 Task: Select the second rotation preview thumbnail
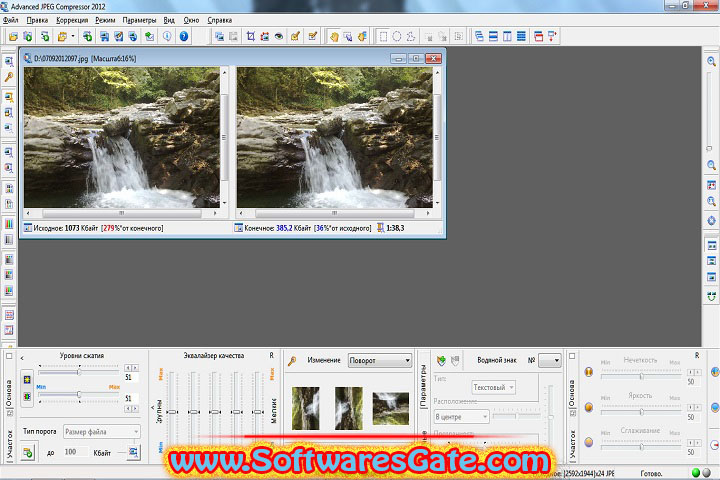point(349,408)
